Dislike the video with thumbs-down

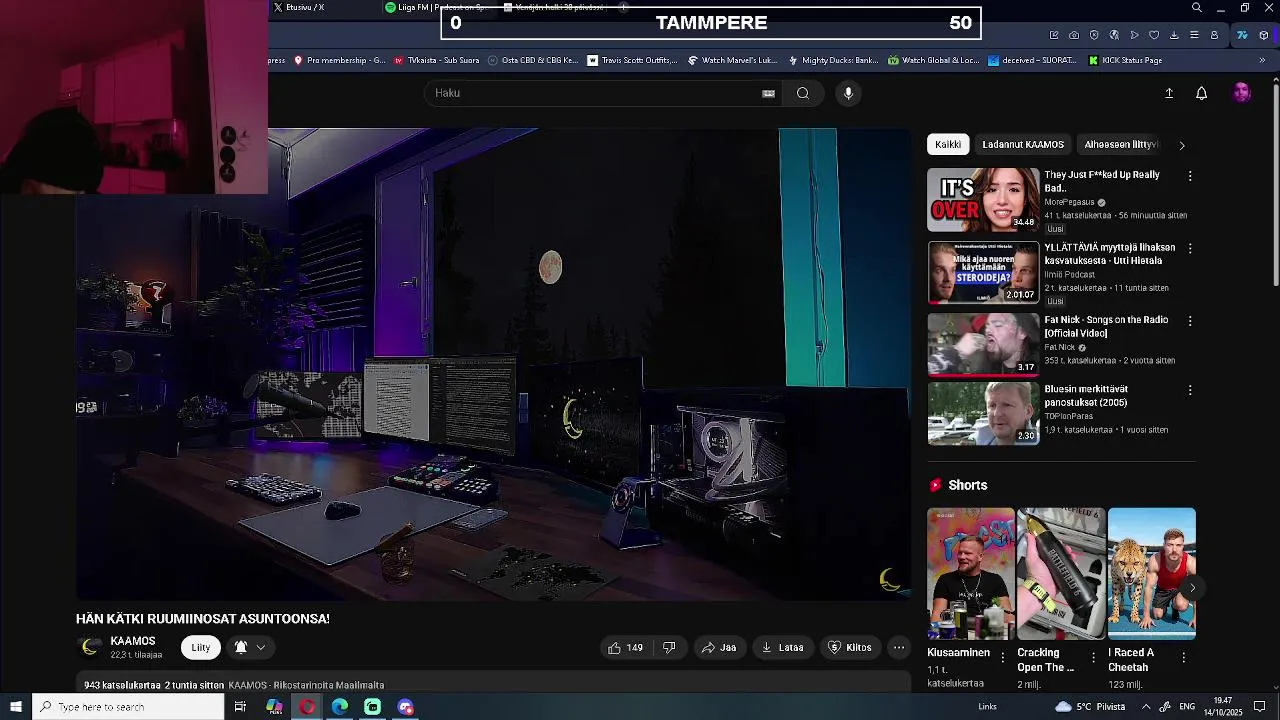(x=669, y=647)
